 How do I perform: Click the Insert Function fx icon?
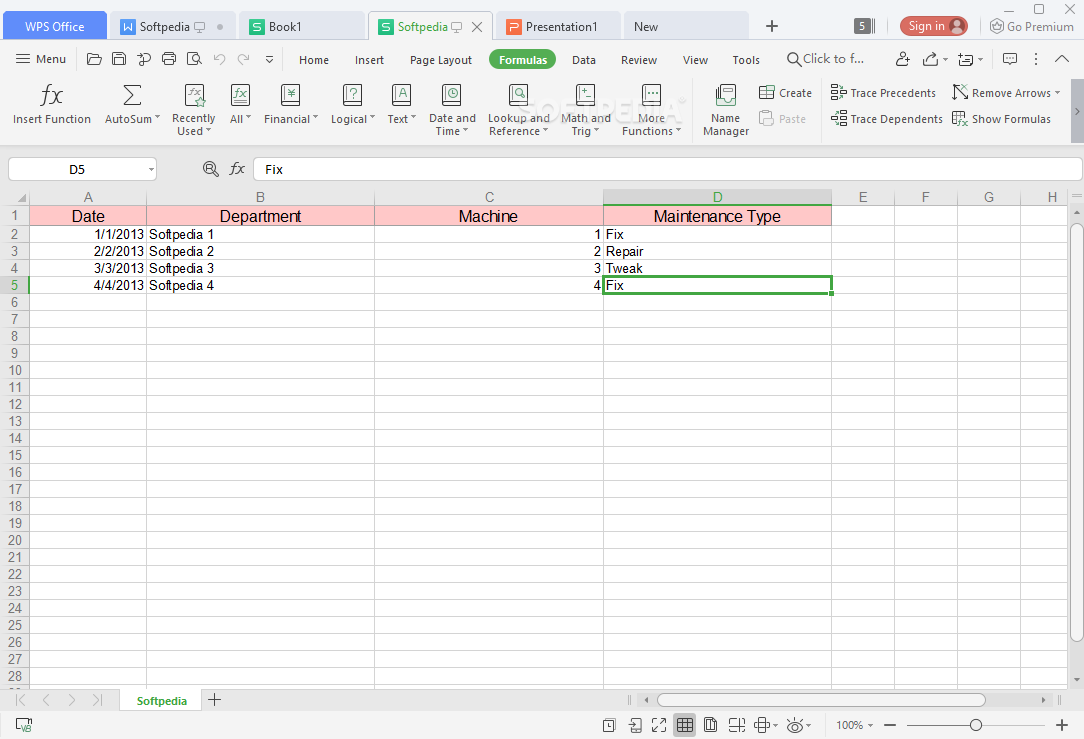tap(51, 95)
